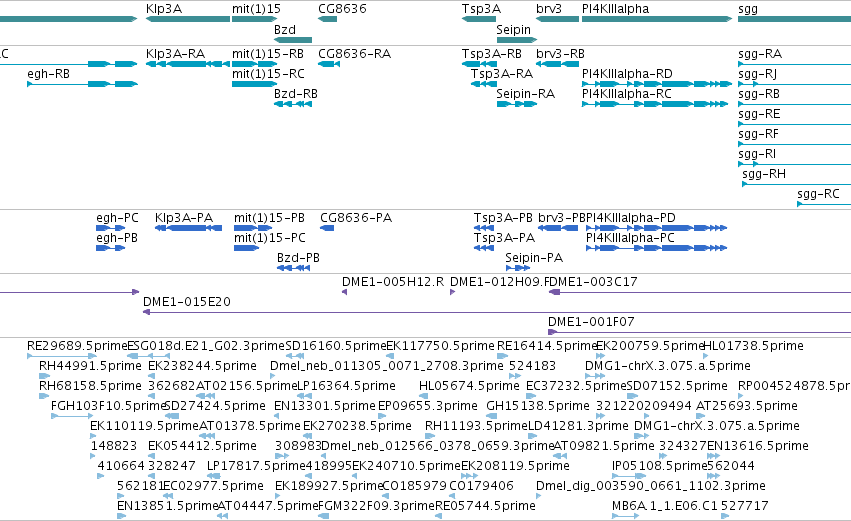Click the 'egh-PC' CDS label
Viewport: 851px width, 521px height.
117,218
